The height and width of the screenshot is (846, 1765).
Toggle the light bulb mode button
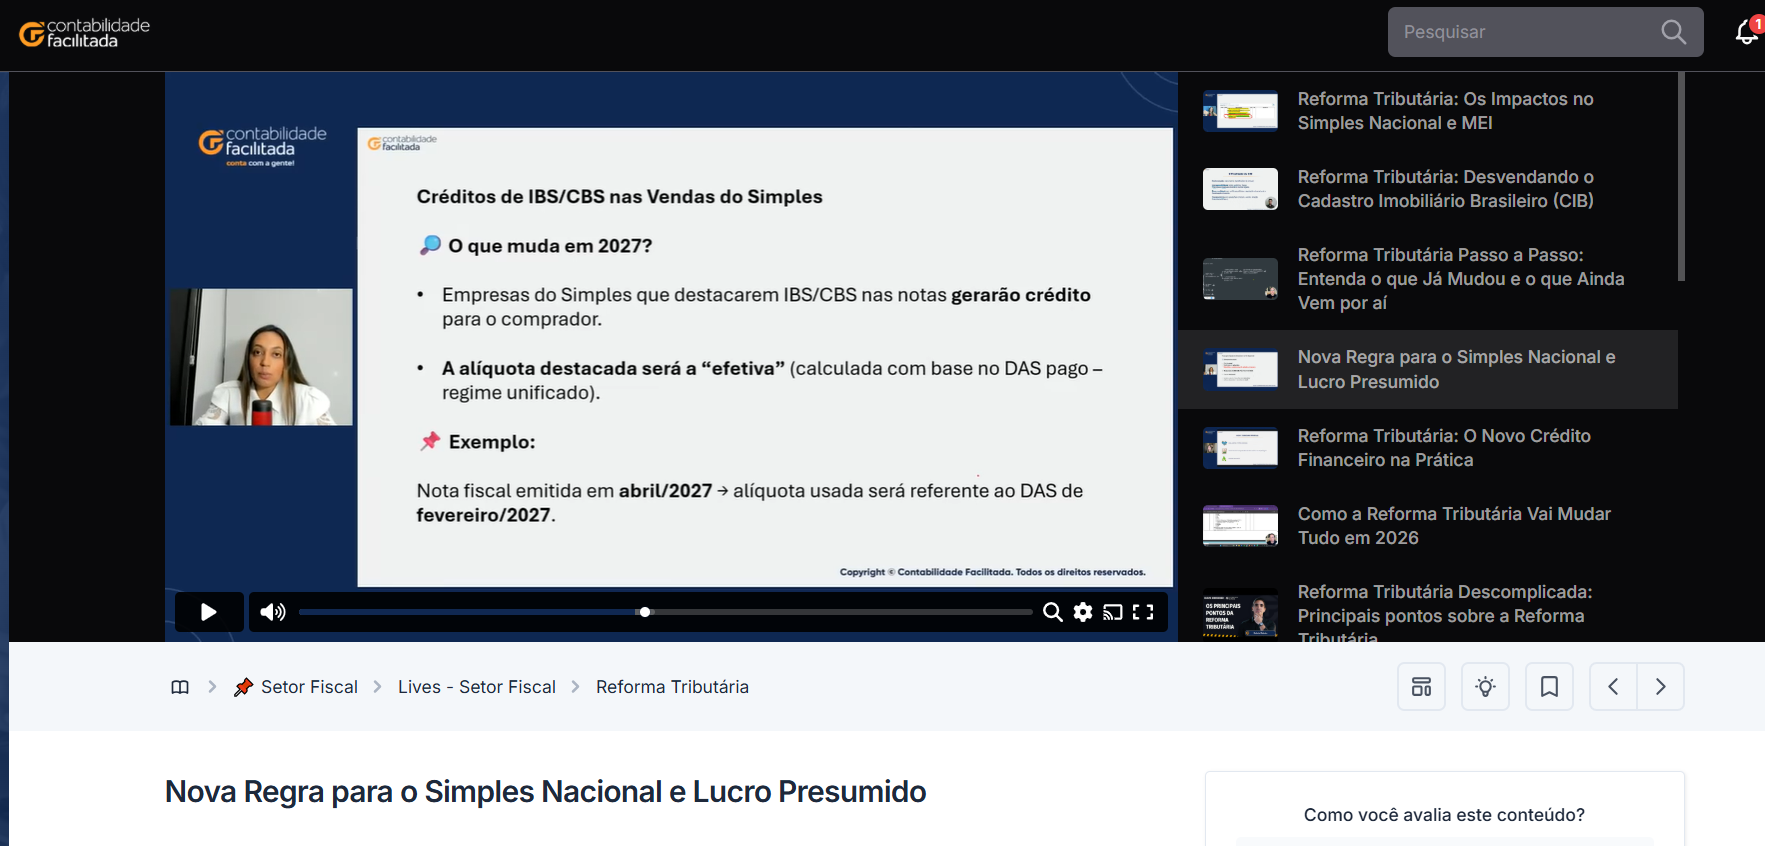(1485, 687)
